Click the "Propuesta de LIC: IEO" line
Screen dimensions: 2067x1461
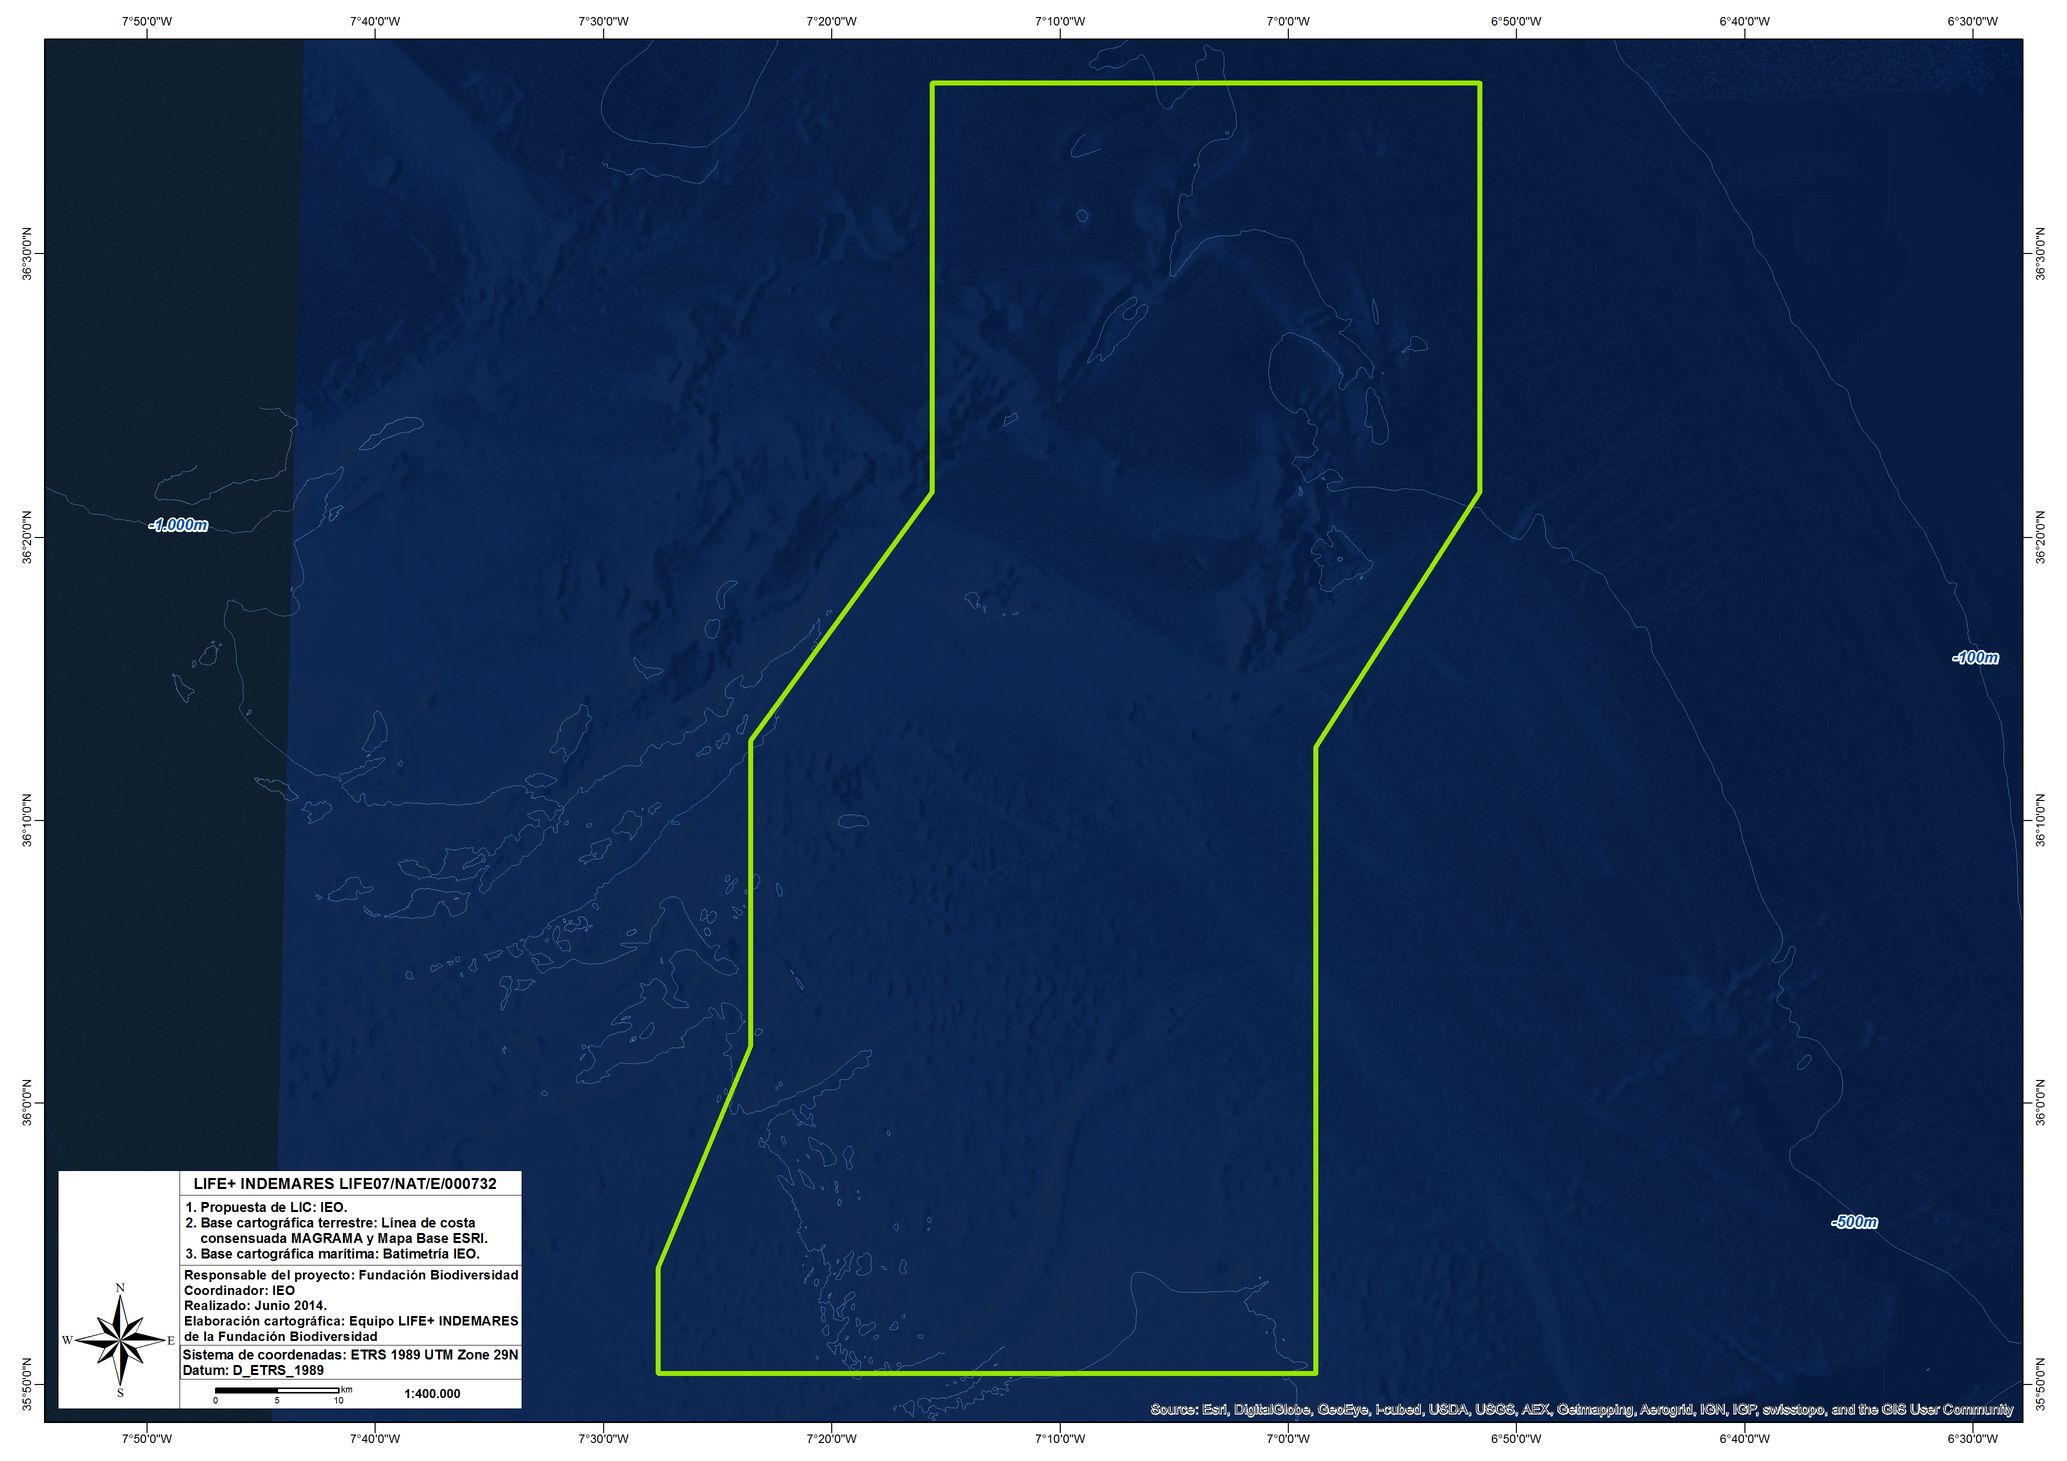coord(266,1207)
